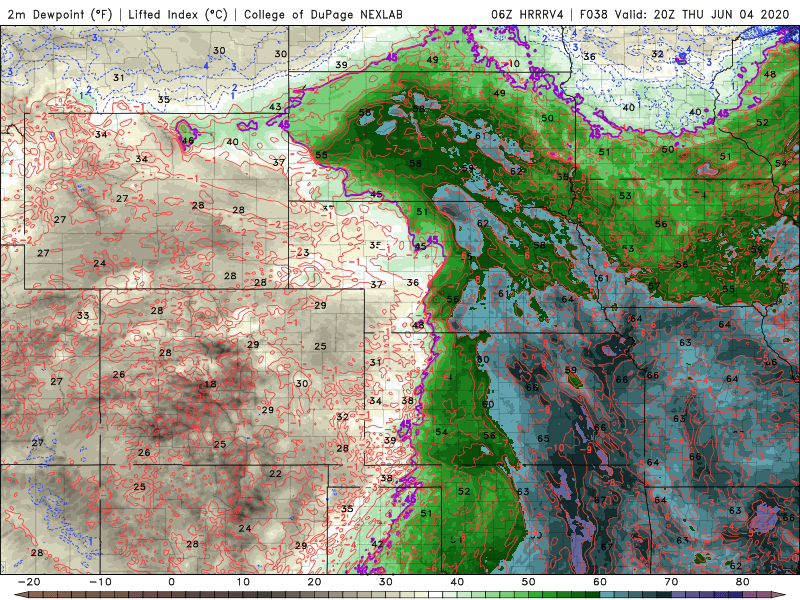Click the "33" dewpoint value on the map

click(83, 315)
